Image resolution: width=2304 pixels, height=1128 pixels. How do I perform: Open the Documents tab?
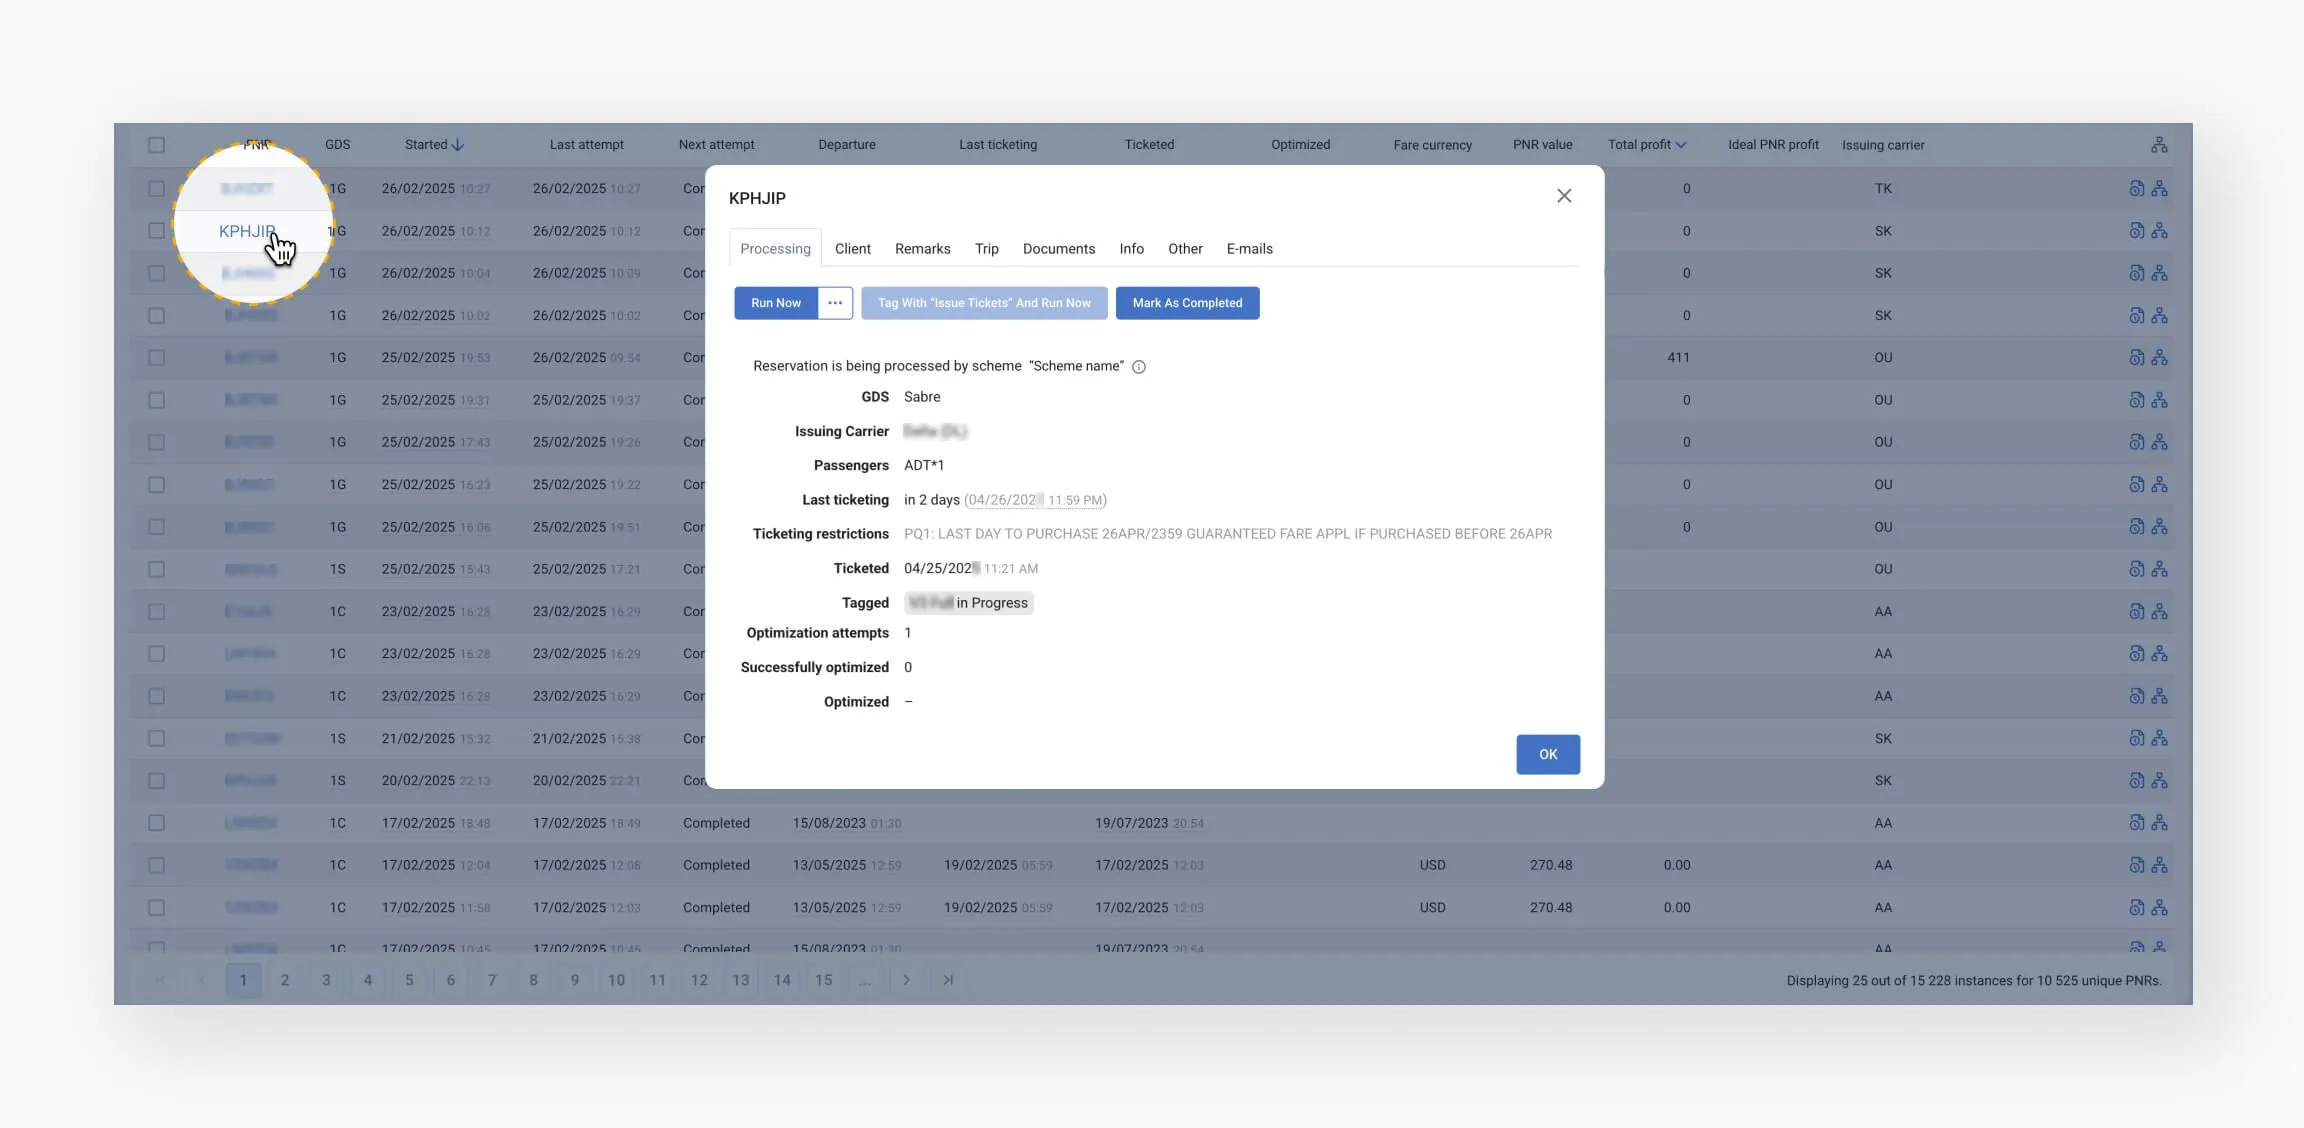click(x=1058, y=249)
